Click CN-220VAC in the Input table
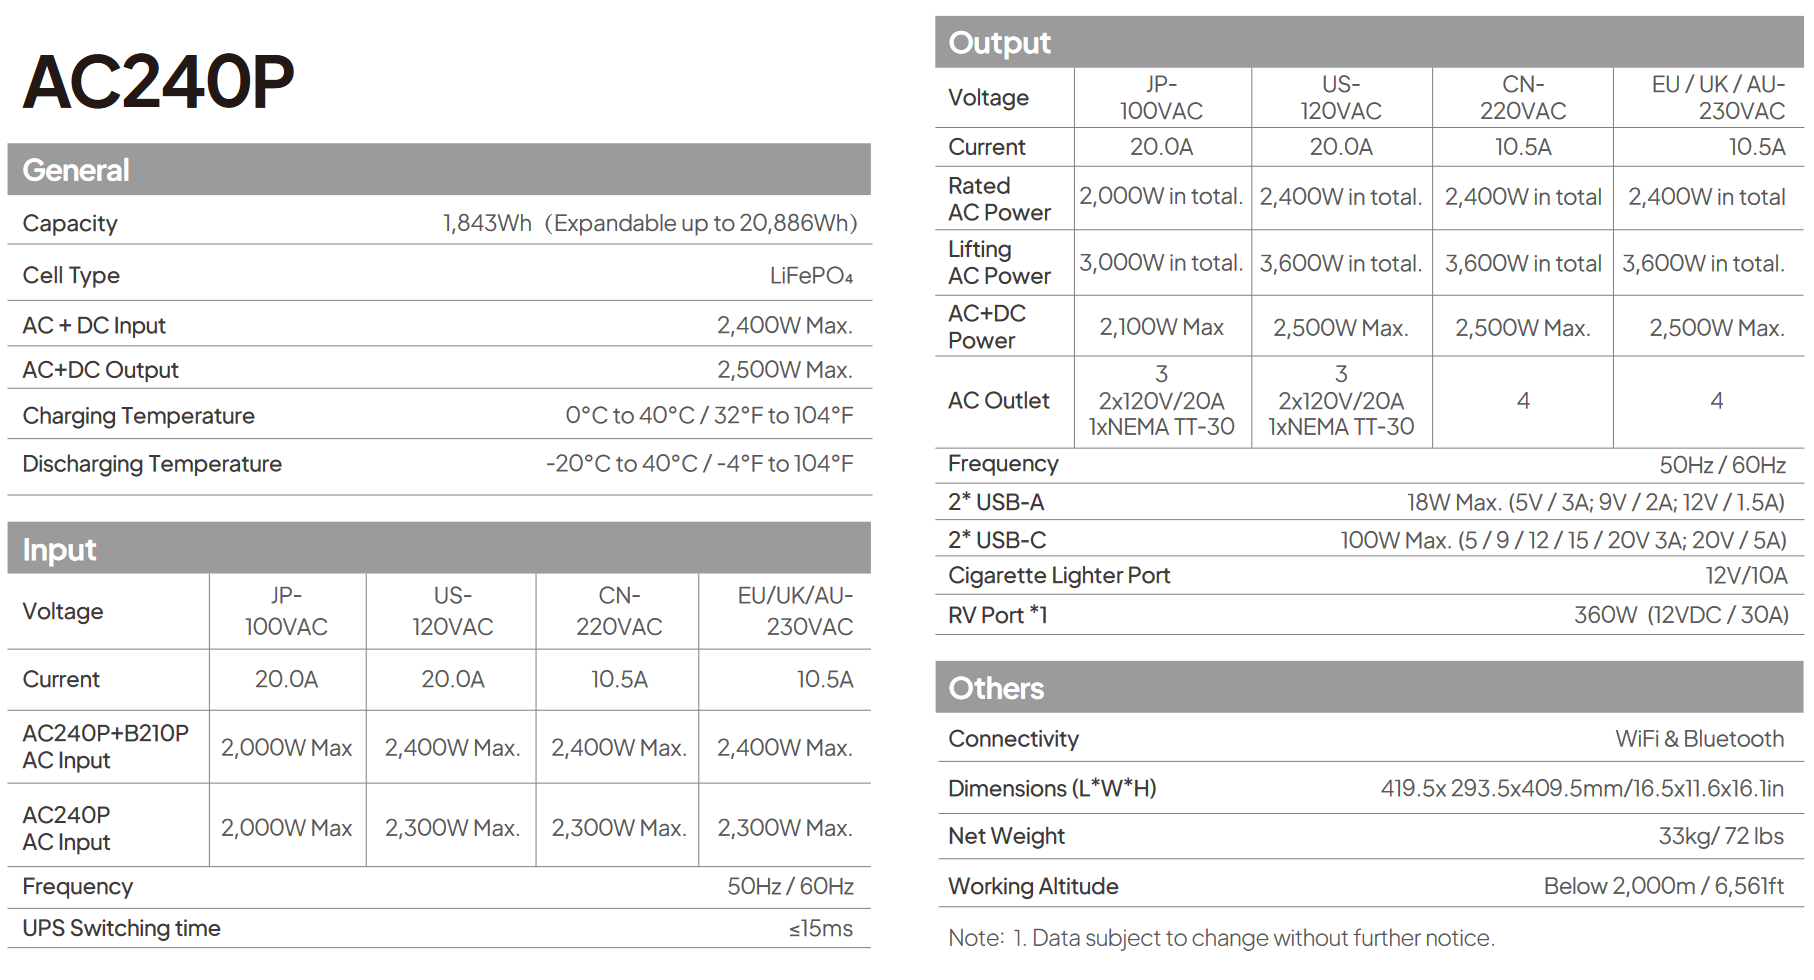 [618, 611]
